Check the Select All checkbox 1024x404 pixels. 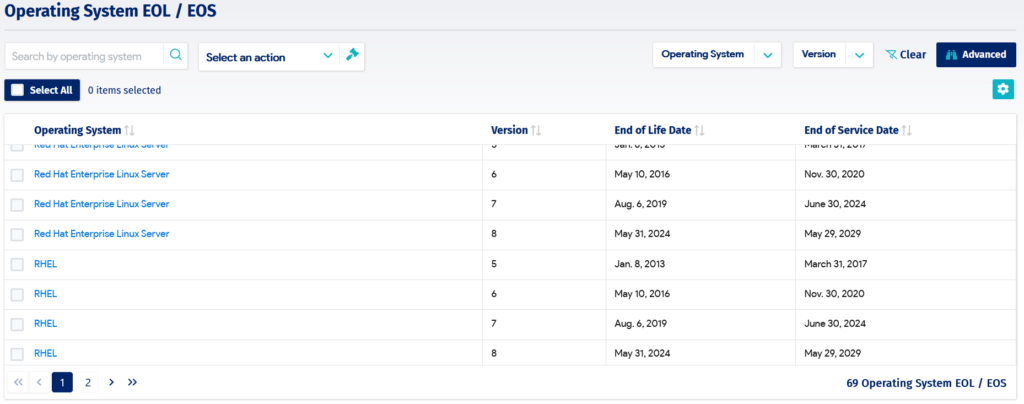click(x=18, y=90)
